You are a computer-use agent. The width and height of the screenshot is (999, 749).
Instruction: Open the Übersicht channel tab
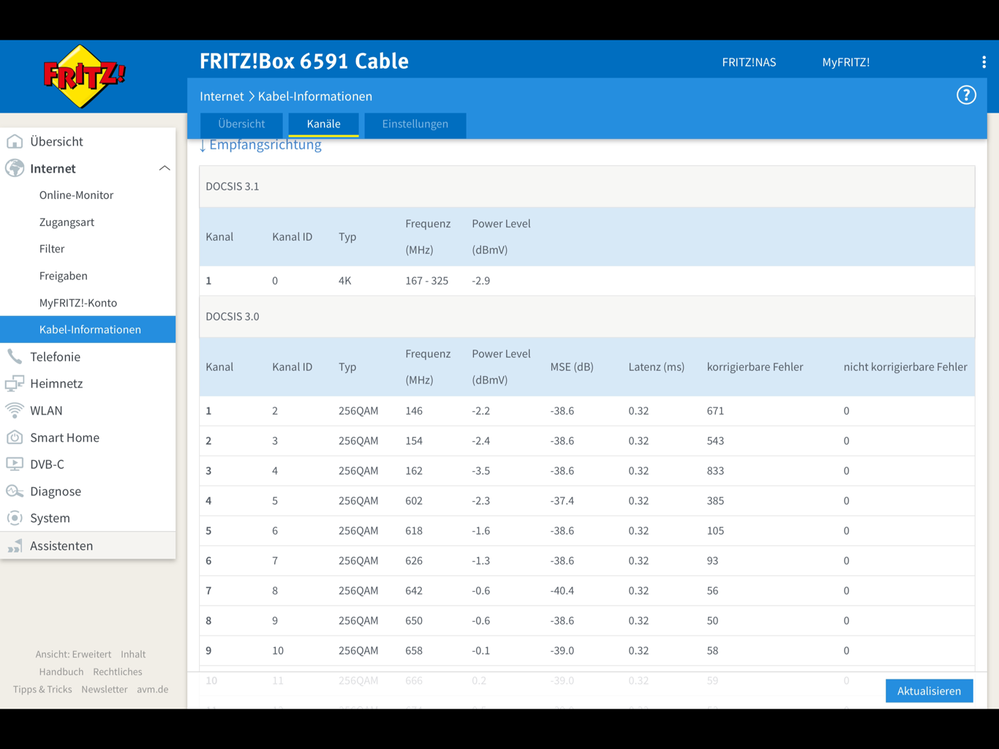(240, 126)
